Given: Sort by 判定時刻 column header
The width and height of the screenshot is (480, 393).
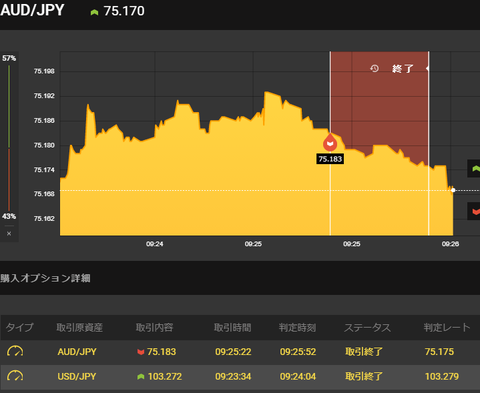Looking at the screenshot, I should (297, 328).
